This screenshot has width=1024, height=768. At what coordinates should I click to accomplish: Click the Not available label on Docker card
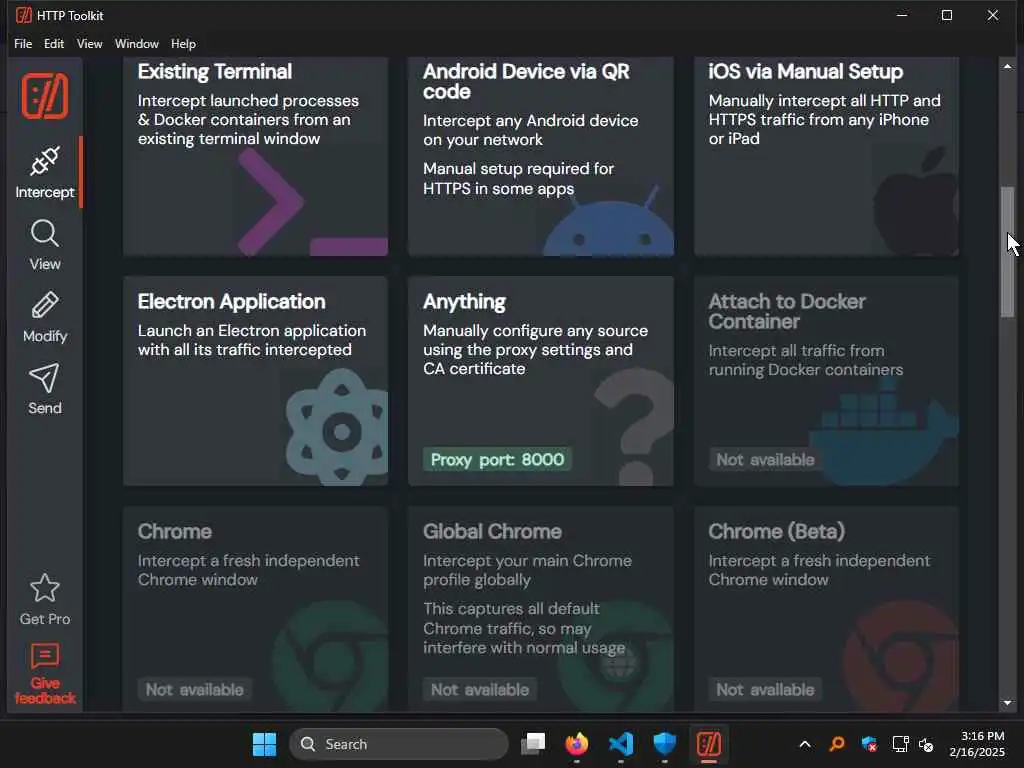coord(765,460)
